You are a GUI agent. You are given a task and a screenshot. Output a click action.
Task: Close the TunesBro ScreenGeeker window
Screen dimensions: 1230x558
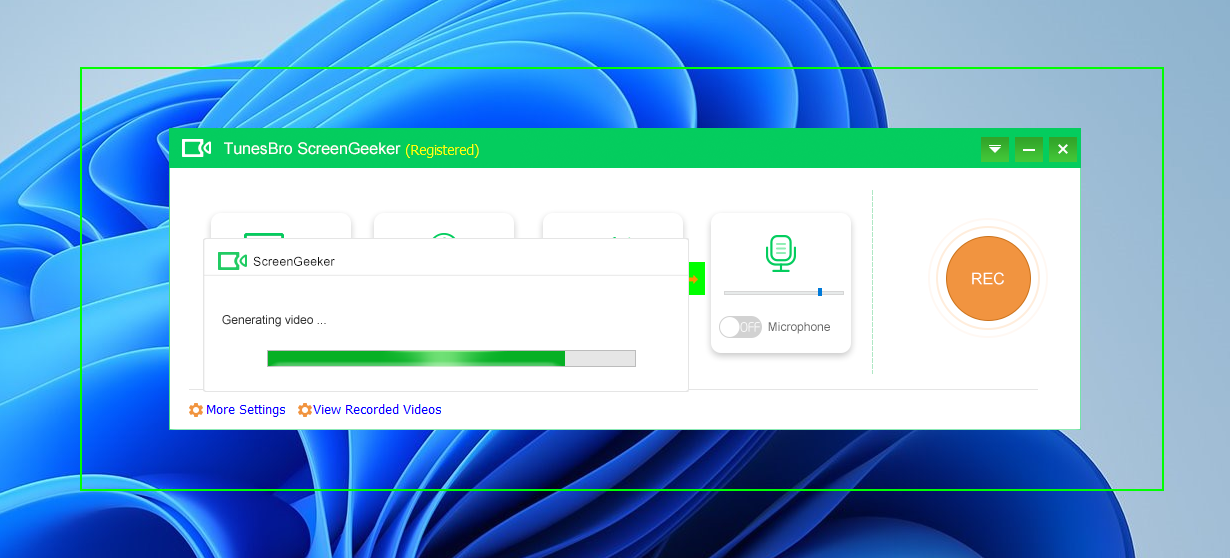(1063, 149)
